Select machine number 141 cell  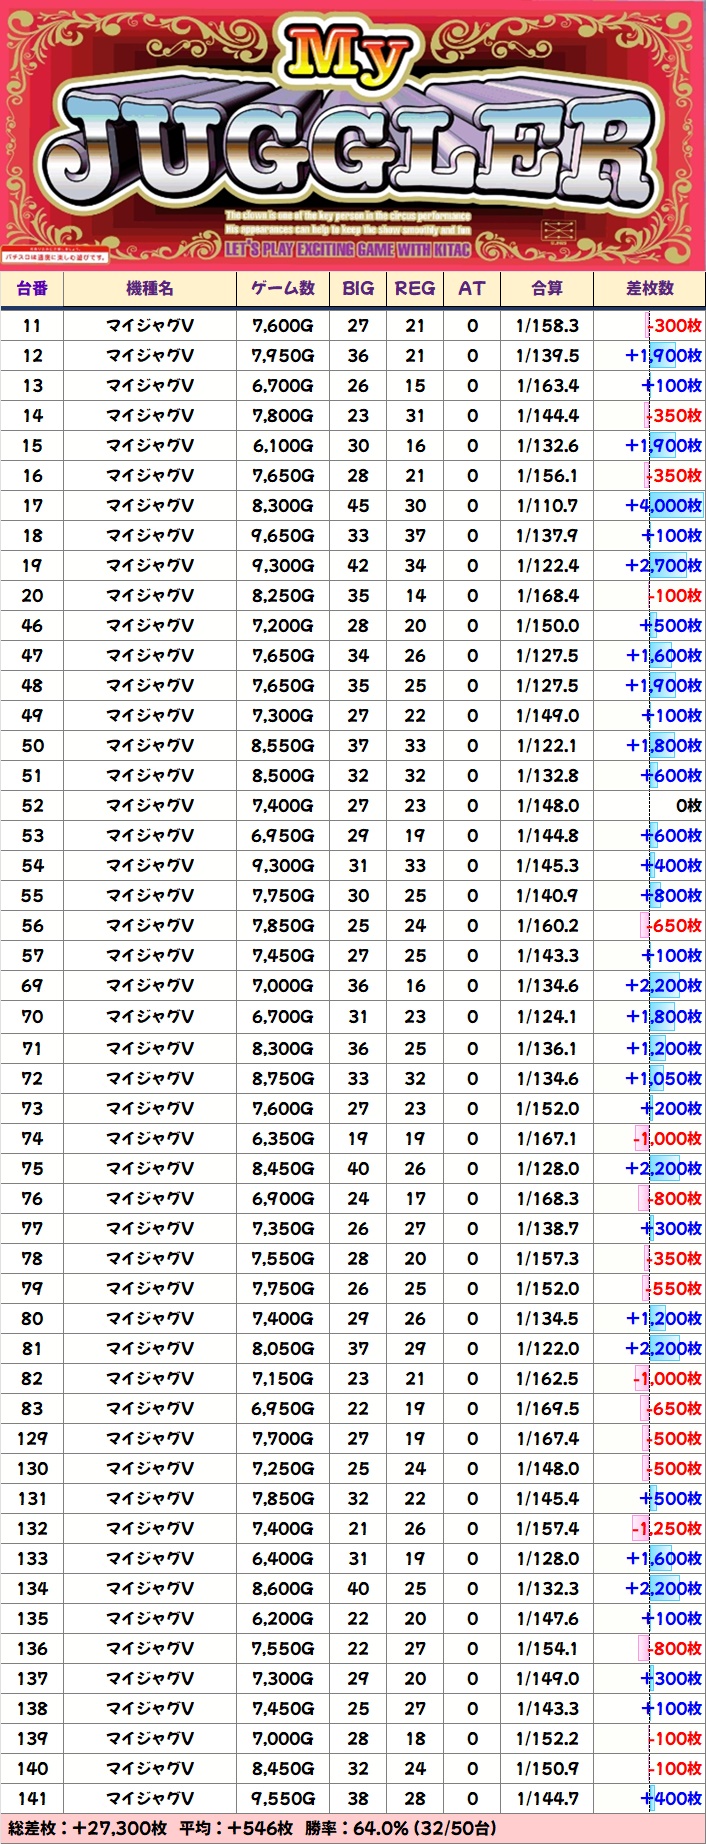[32, 1798]
